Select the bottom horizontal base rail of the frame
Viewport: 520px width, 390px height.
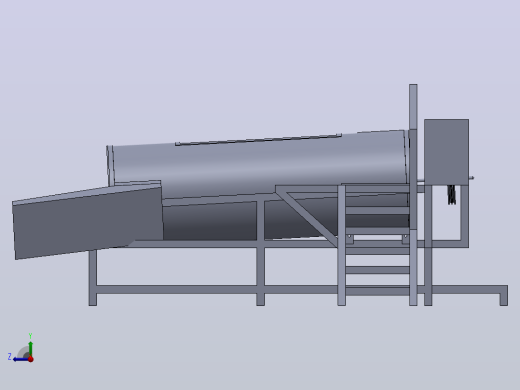[x=297, y=289]
